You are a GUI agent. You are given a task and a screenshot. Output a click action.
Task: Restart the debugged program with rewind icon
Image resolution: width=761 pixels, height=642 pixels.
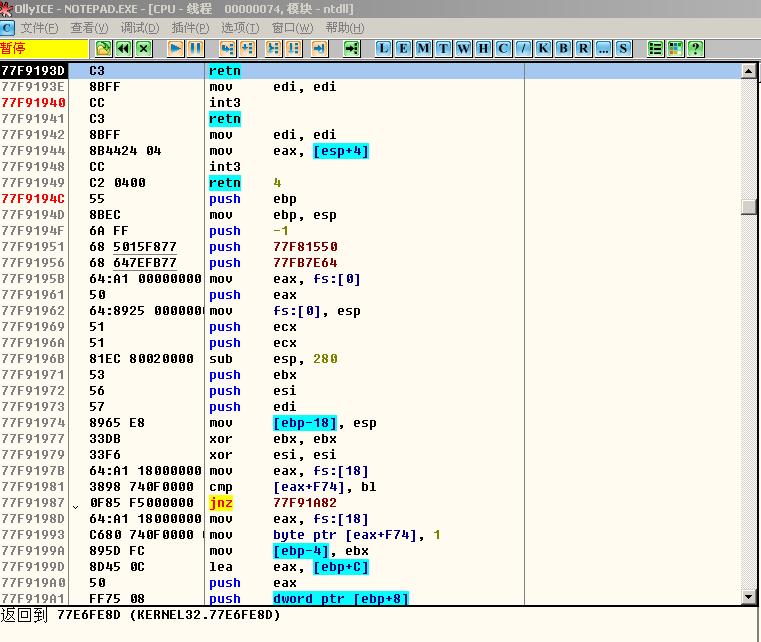pos(124,48)
